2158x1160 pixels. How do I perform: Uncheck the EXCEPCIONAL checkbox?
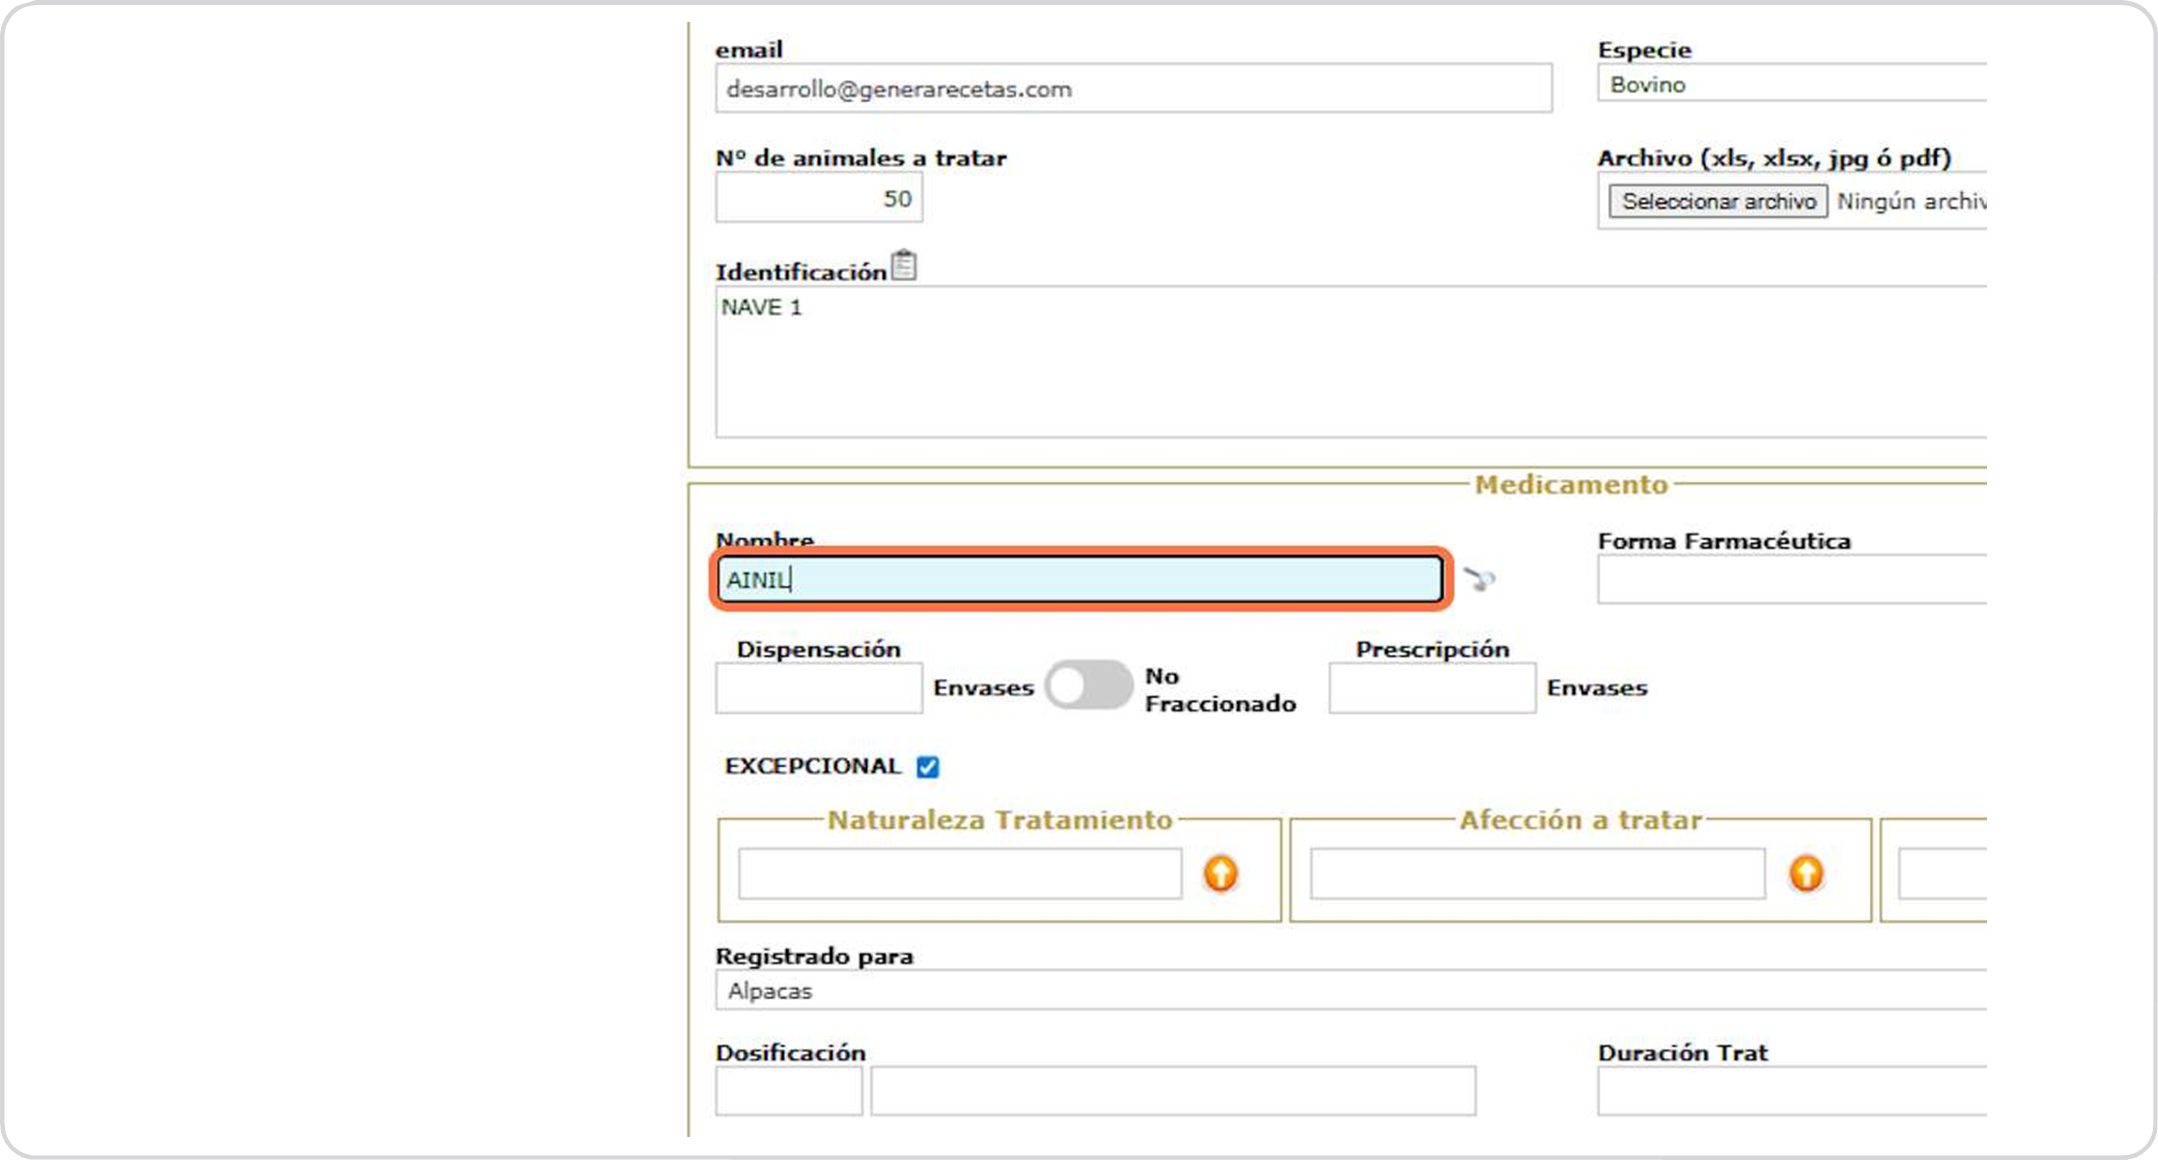(928, 767)
